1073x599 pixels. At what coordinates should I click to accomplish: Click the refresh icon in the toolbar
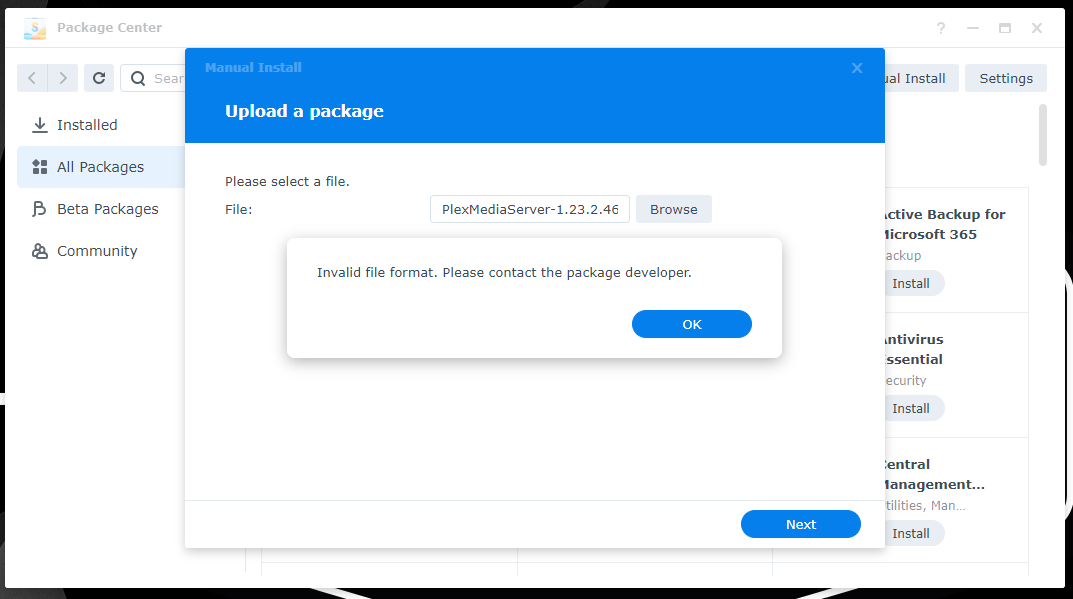(98, 78)
